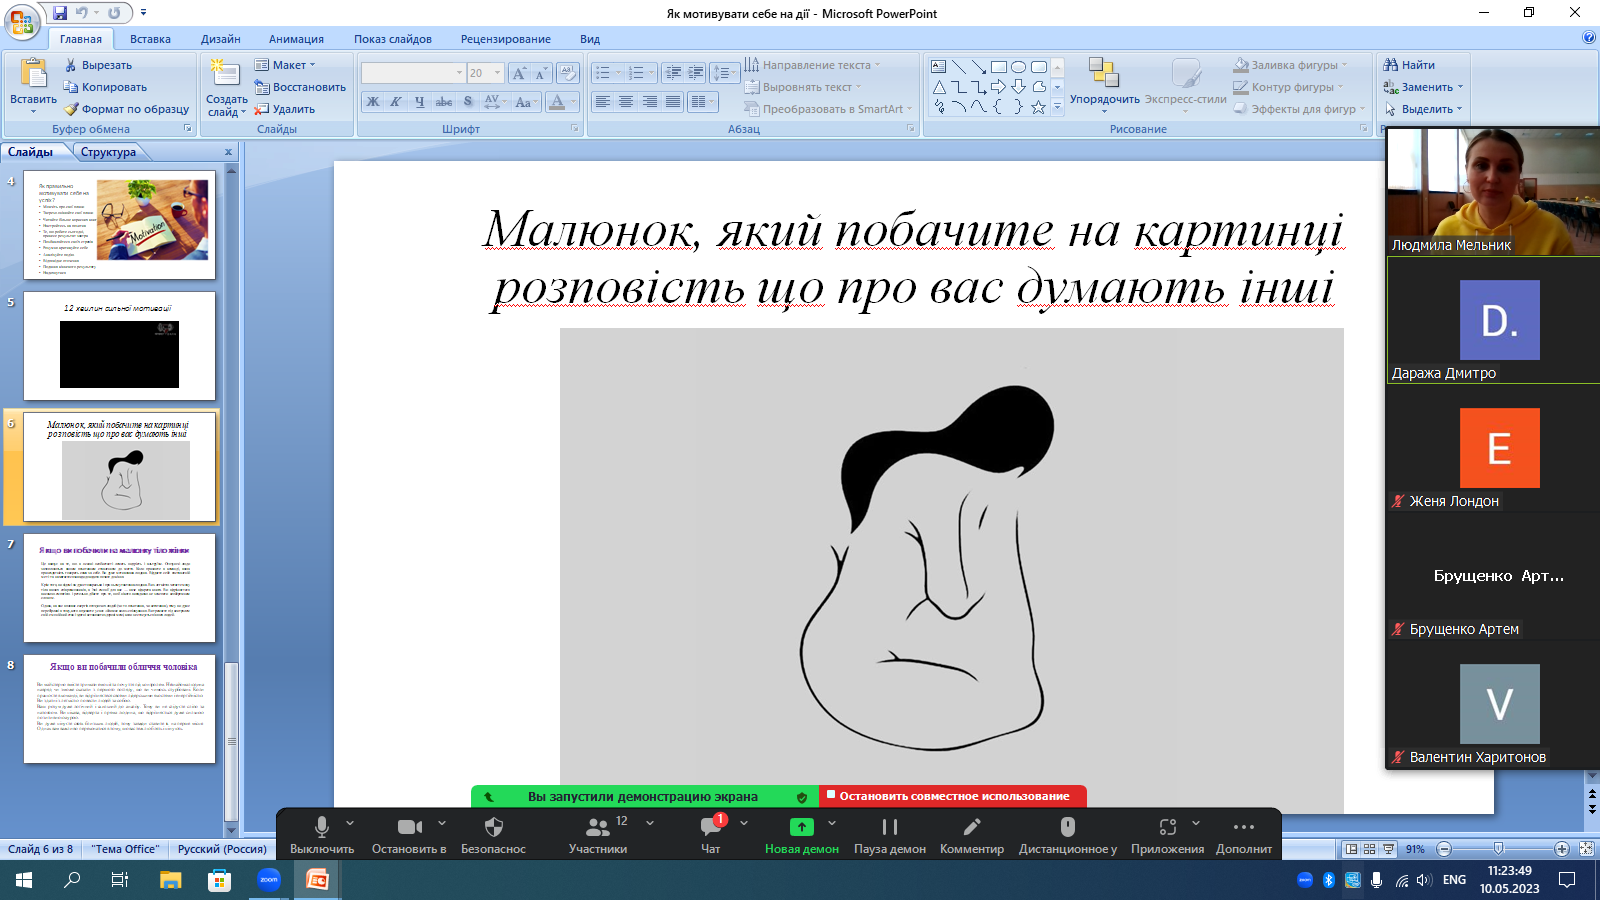1600x900 pixels.
Task: Click the zoom level 91% button
Action: click(x=1415, y=849)
